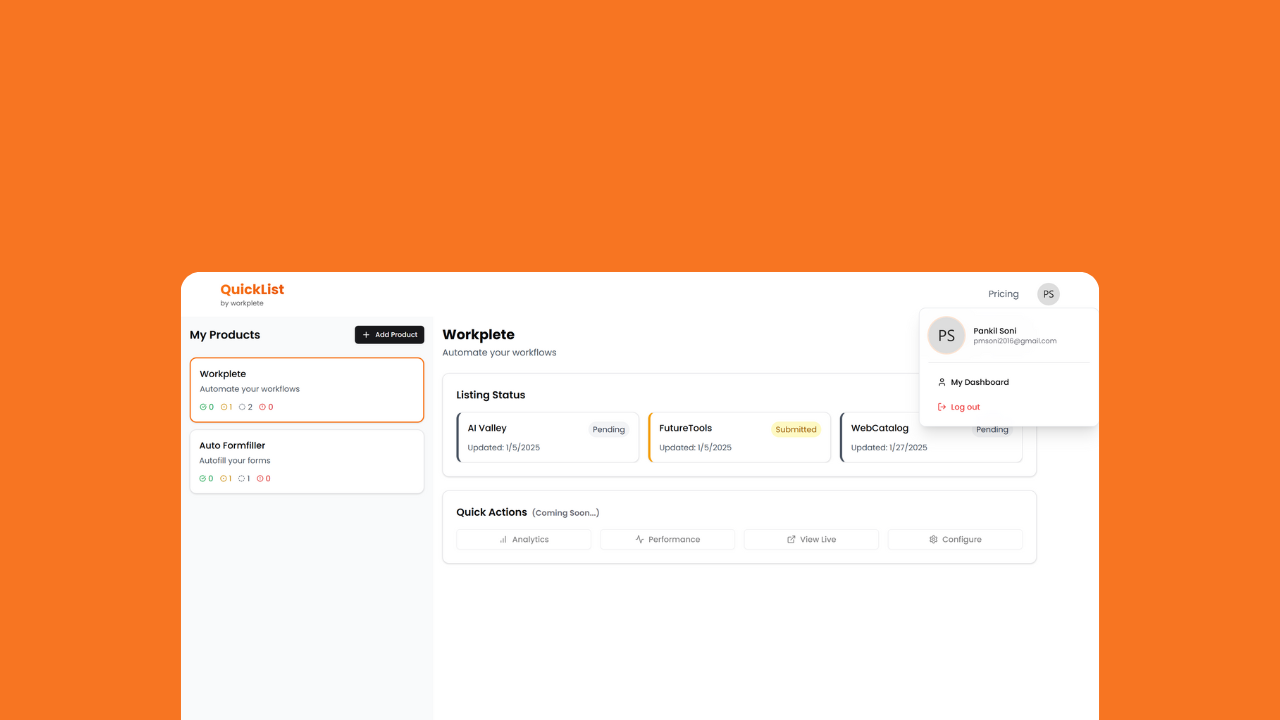Click the Submitted badge on FutureTools
The height and width of the screenshot is (720, 1280).
coord(796,429)
